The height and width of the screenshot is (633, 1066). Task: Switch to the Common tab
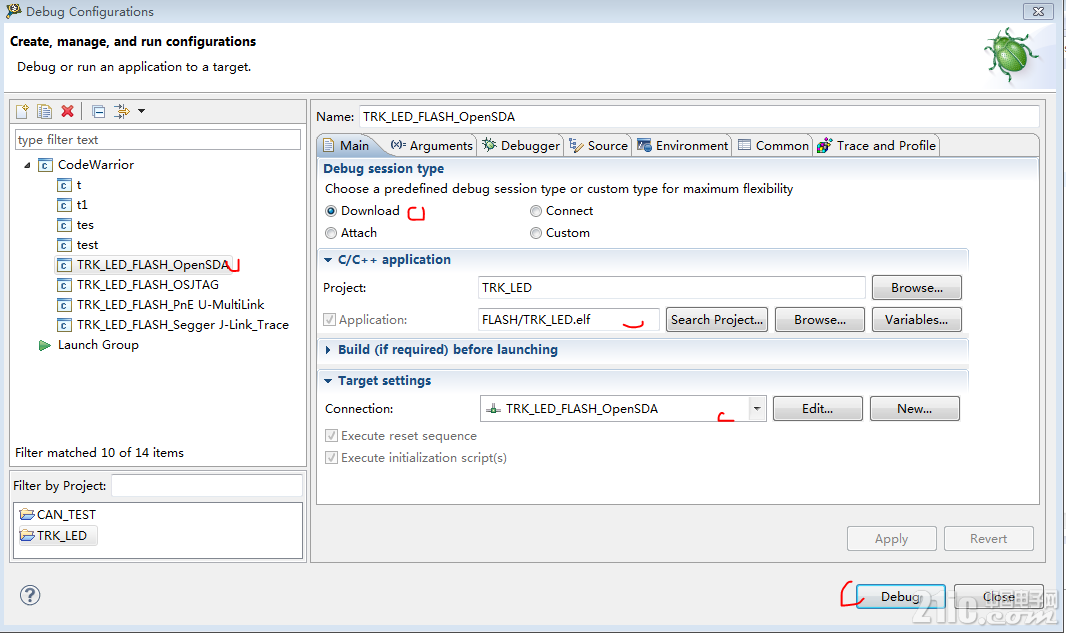click(773, 146)
